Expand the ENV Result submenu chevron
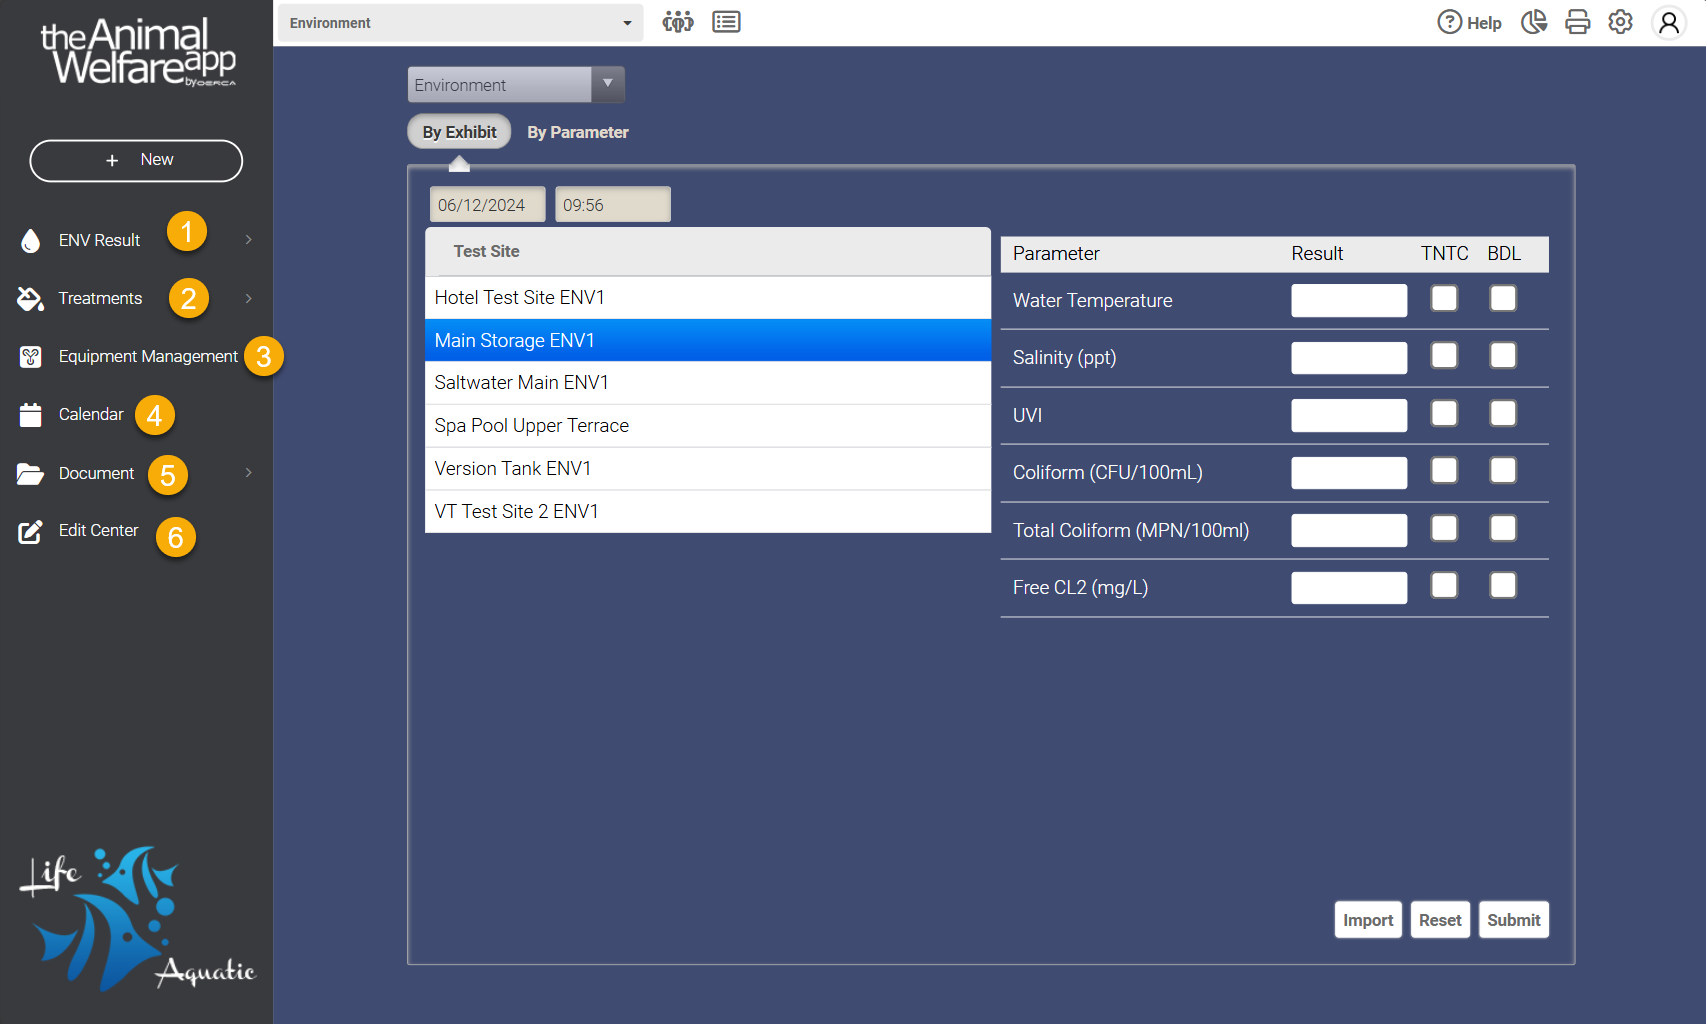Image resolution: width=1706 pixels, height=1024 pixels. pyautogui.click(x=248, y=240)
